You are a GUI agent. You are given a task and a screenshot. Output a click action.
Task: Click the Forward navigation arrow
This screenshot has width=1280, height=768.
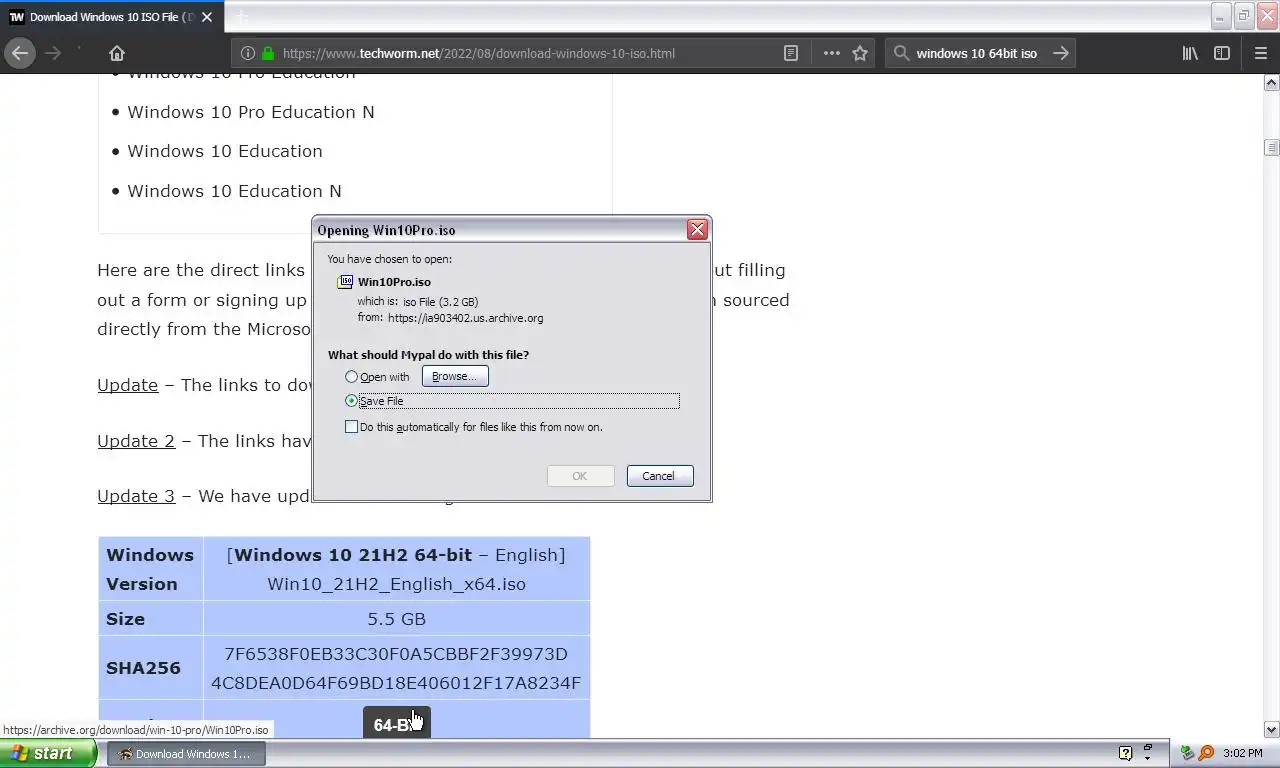(53, 53)
